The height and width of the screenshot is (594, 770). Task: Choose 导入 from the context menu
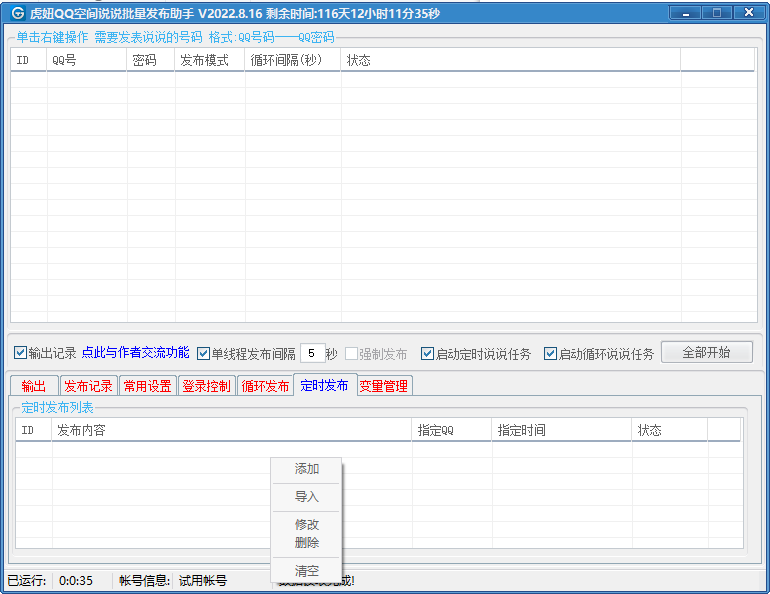tap(306, 497)
